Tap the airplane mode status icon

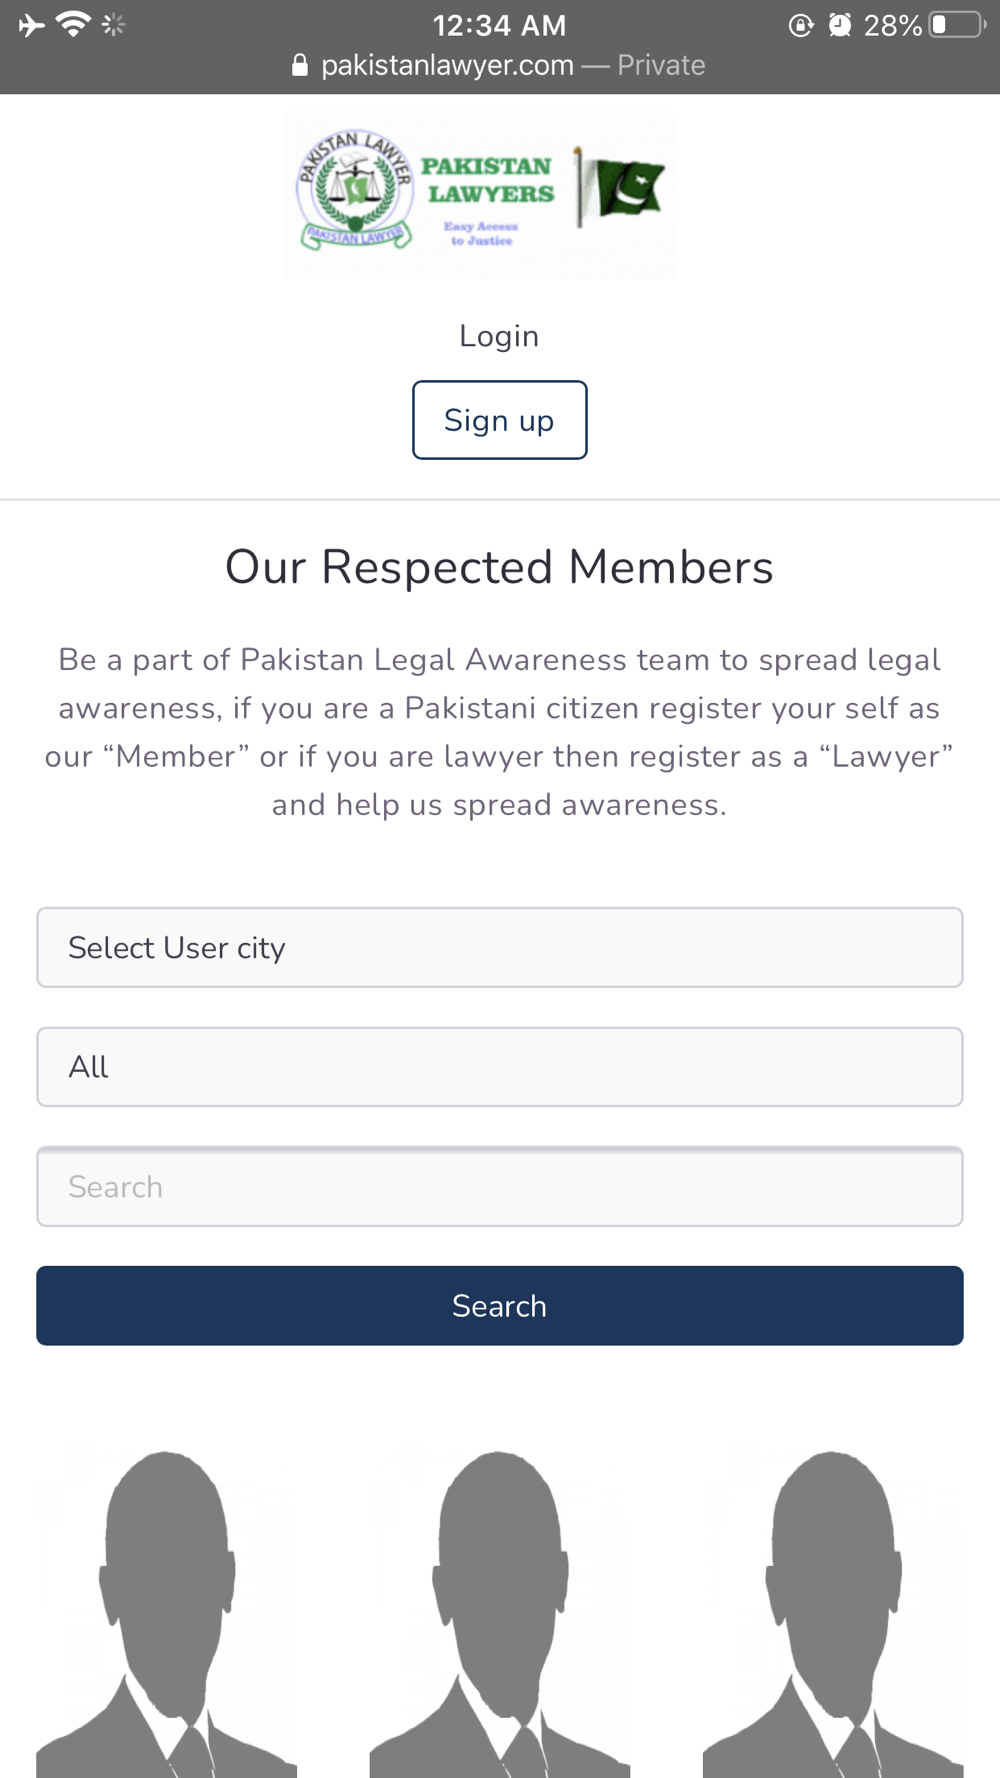point(31,25)
